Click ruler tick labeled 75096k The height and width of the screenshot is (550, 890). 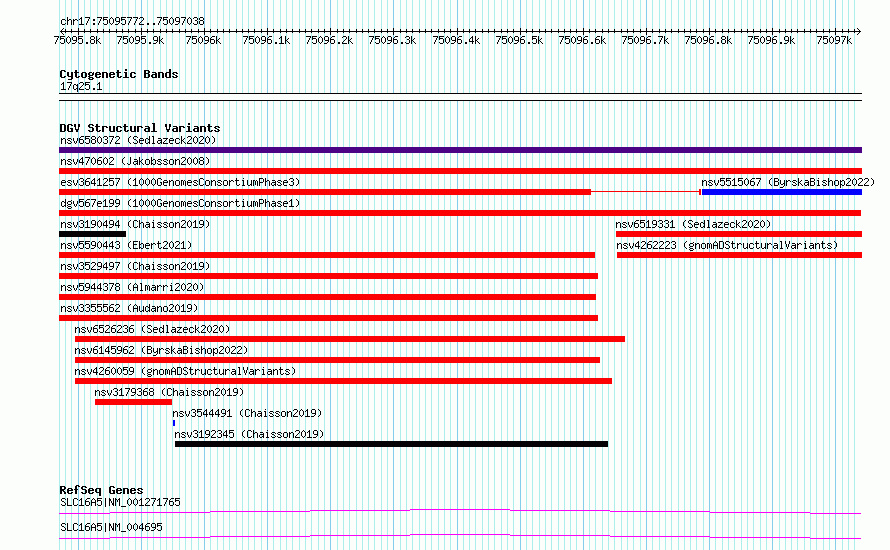pyautogui.click(x=203, y=40)
